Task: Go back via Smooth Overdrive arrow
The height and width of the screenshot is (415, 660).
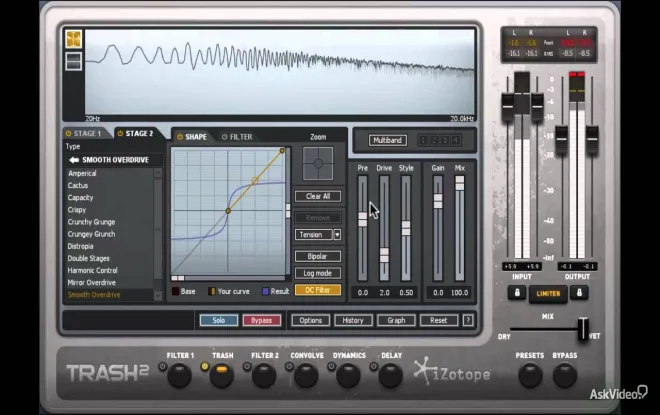Action: [x=74, y=160]
